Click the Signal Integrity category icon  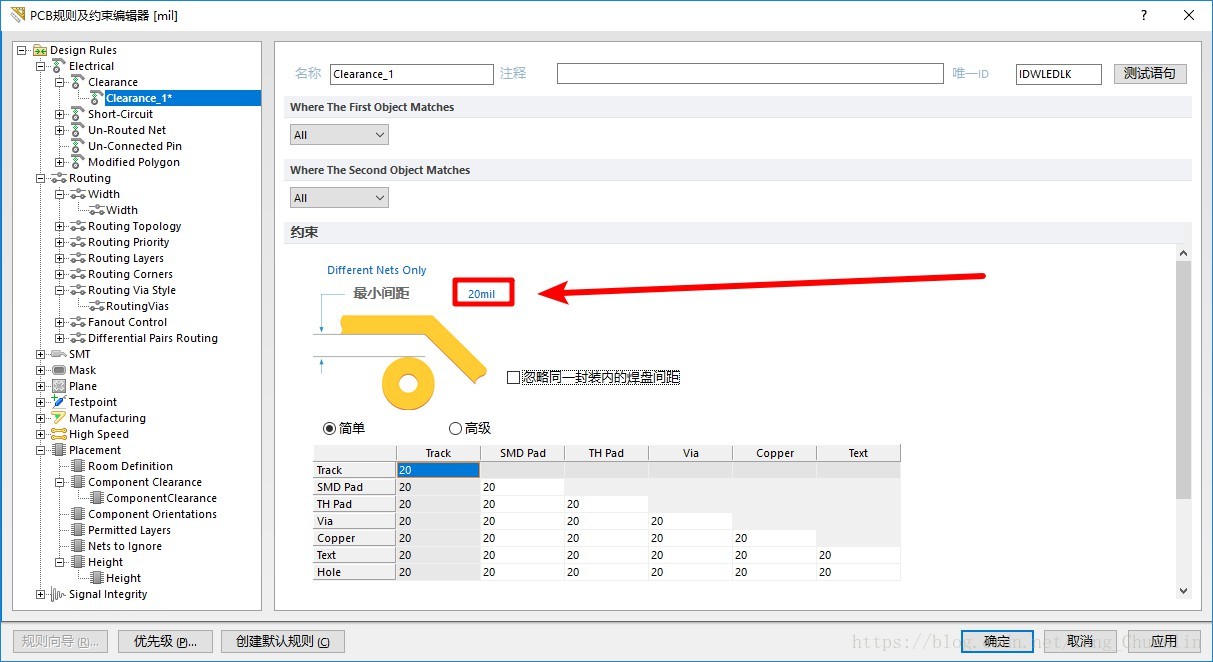point(59,594)
